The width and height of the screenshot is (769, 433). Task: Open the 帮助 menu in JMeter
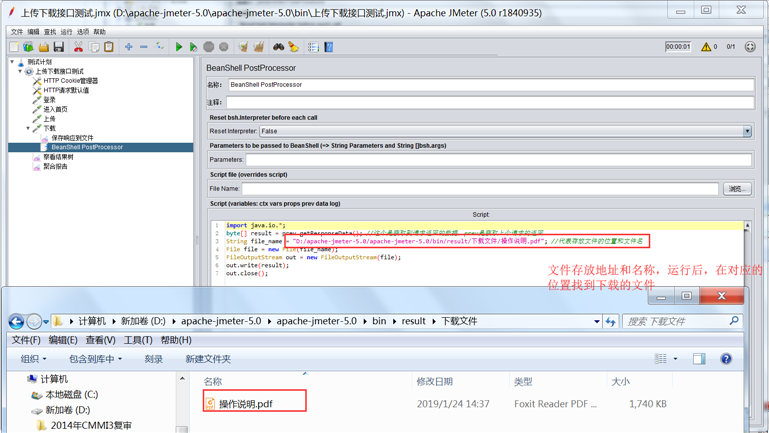[100, 32]
